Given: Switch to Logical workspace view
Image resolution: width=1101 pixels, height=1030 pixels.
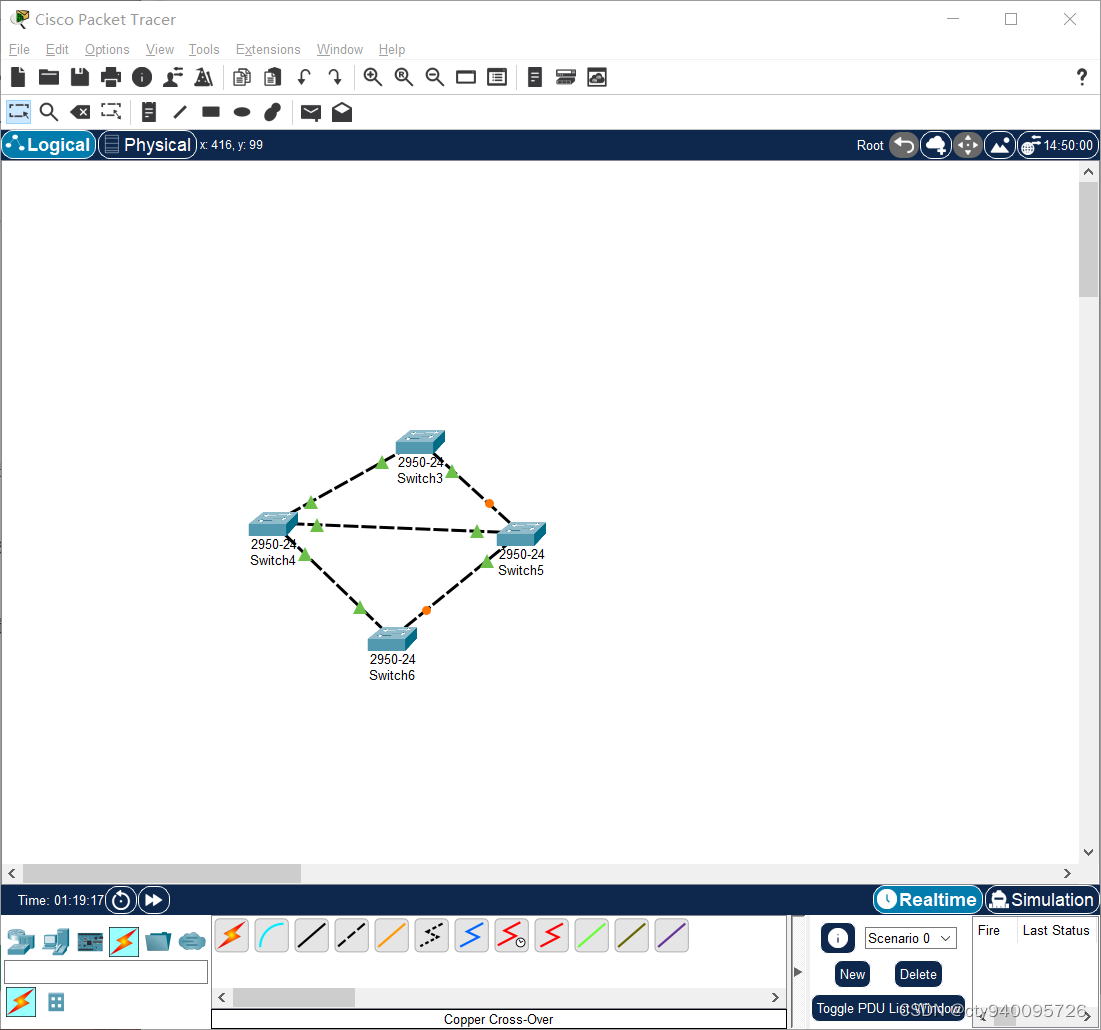Looking at the screenshot, I should pyautogui.click(x=49, y=145).
